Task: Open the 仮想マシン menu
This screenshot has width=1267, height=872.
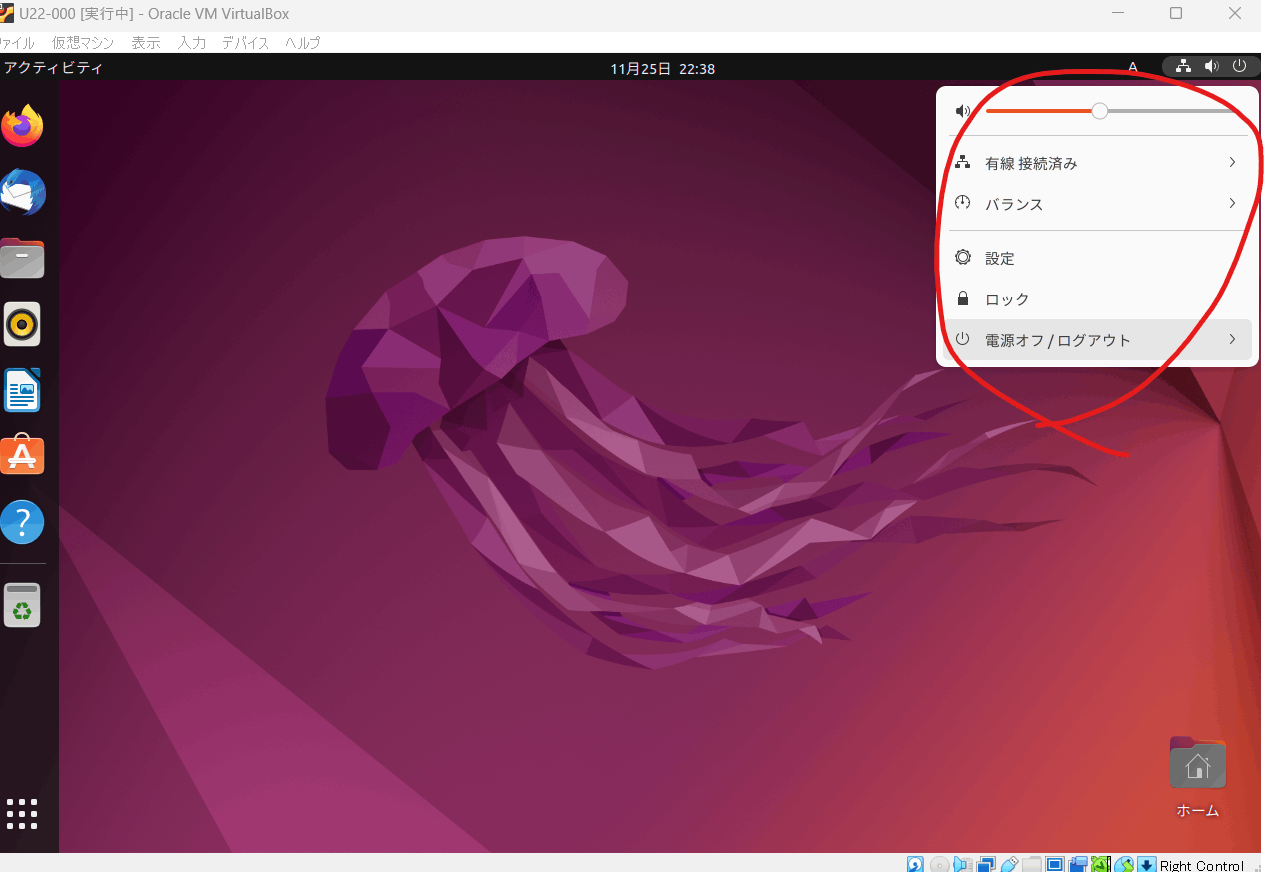Action: (x=83, y=43)
